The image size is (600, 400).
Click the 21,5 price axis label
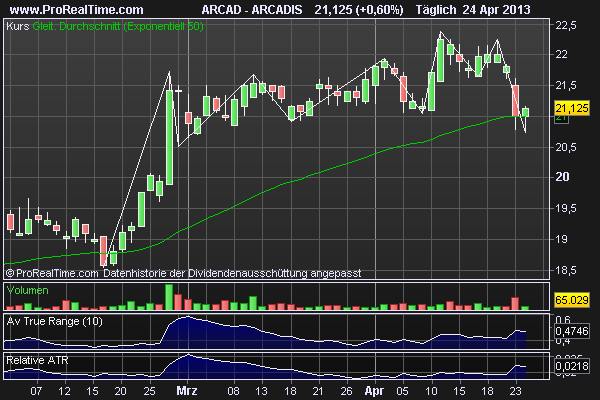point(566,85)
